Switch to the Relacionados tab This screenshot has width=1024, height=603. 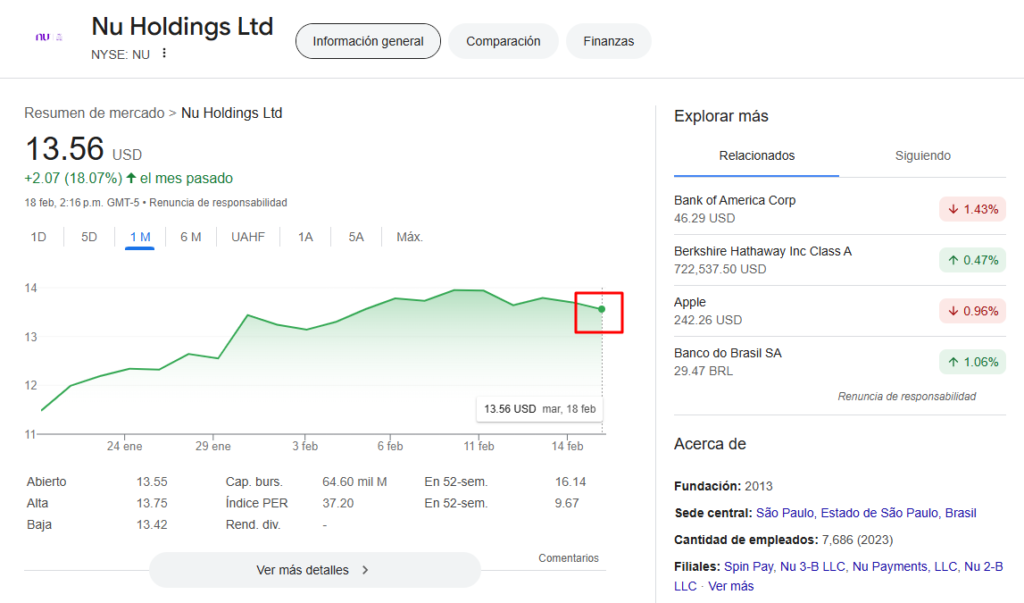pos(756,156)
